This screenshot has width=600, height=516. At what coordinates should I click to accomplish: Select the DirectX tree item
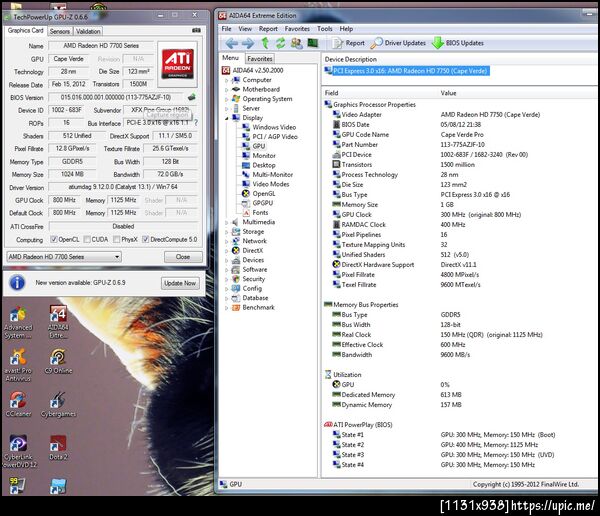click(248, 250)
